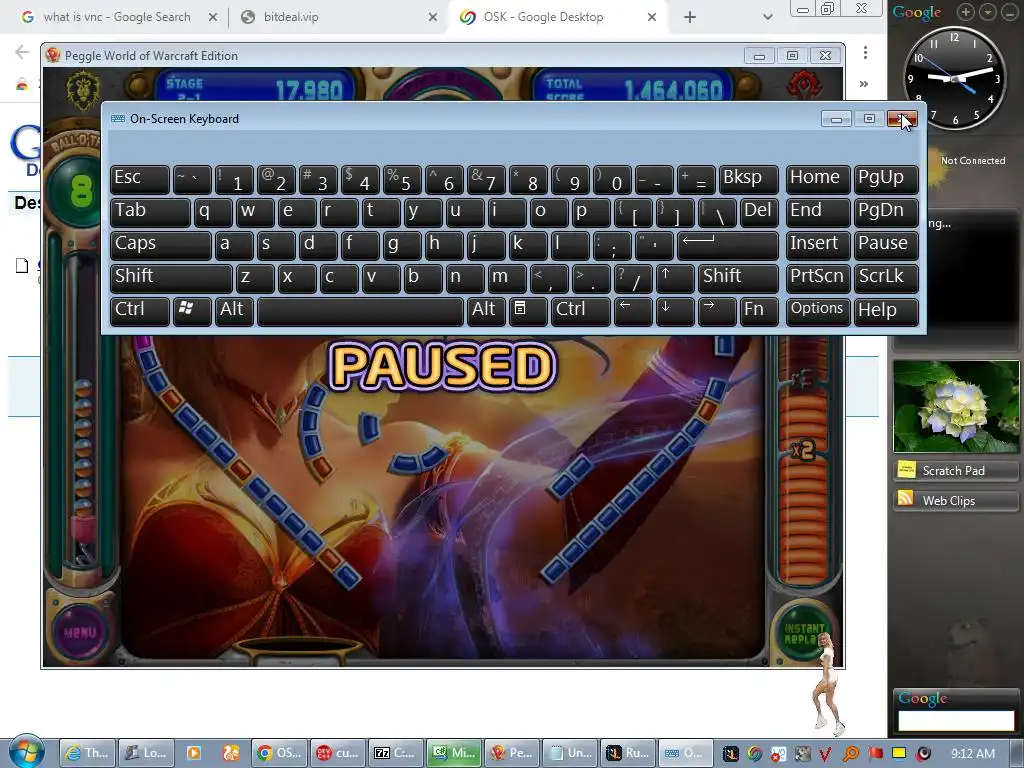Go back with browser back arrow
Viewport: 1024px width, 768px height.
tap(22, 52)
